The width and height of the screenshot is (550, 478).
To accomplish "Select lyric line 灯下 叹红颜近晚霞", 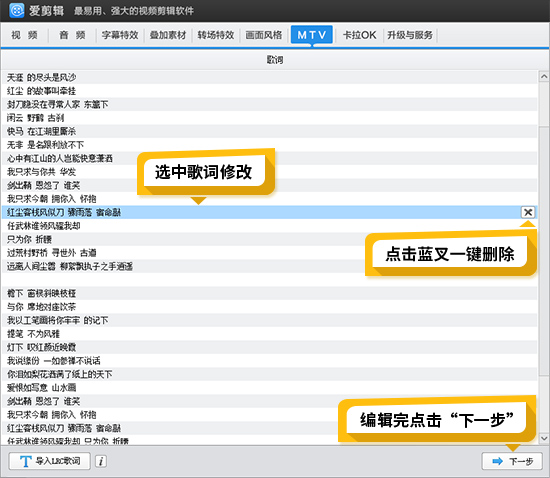I will 269,347.
